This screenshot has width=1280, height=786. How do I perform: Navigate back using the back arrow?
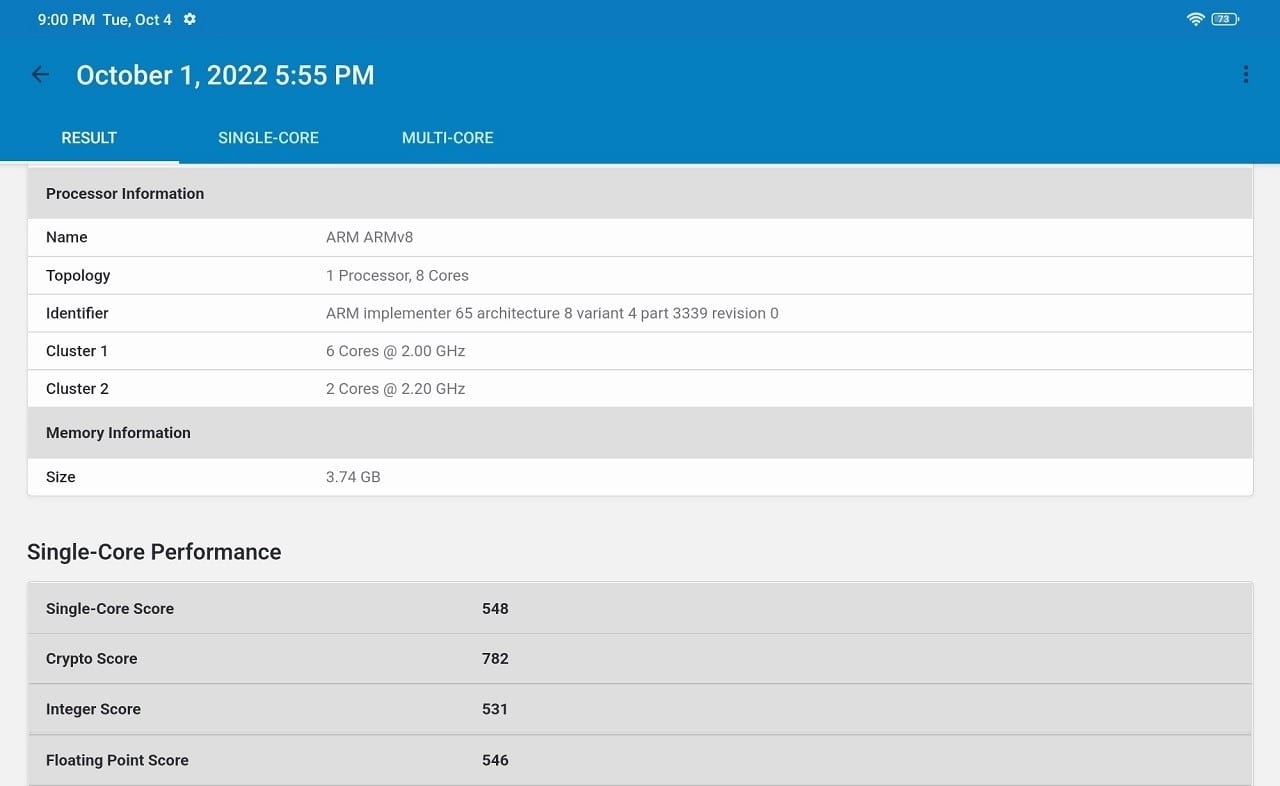(39, 74)
